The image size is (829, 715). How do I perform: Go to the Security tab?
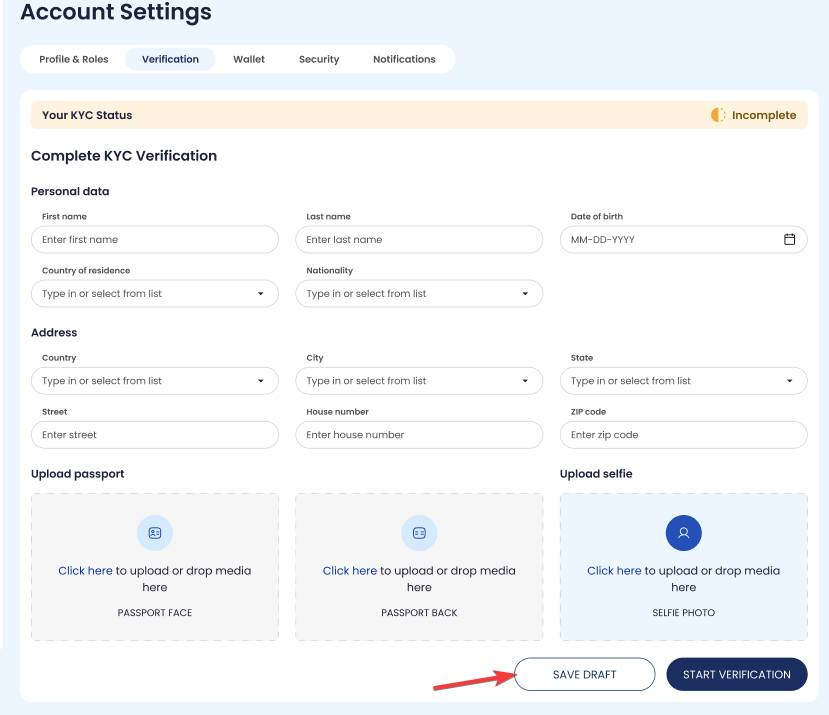point(319,59)
